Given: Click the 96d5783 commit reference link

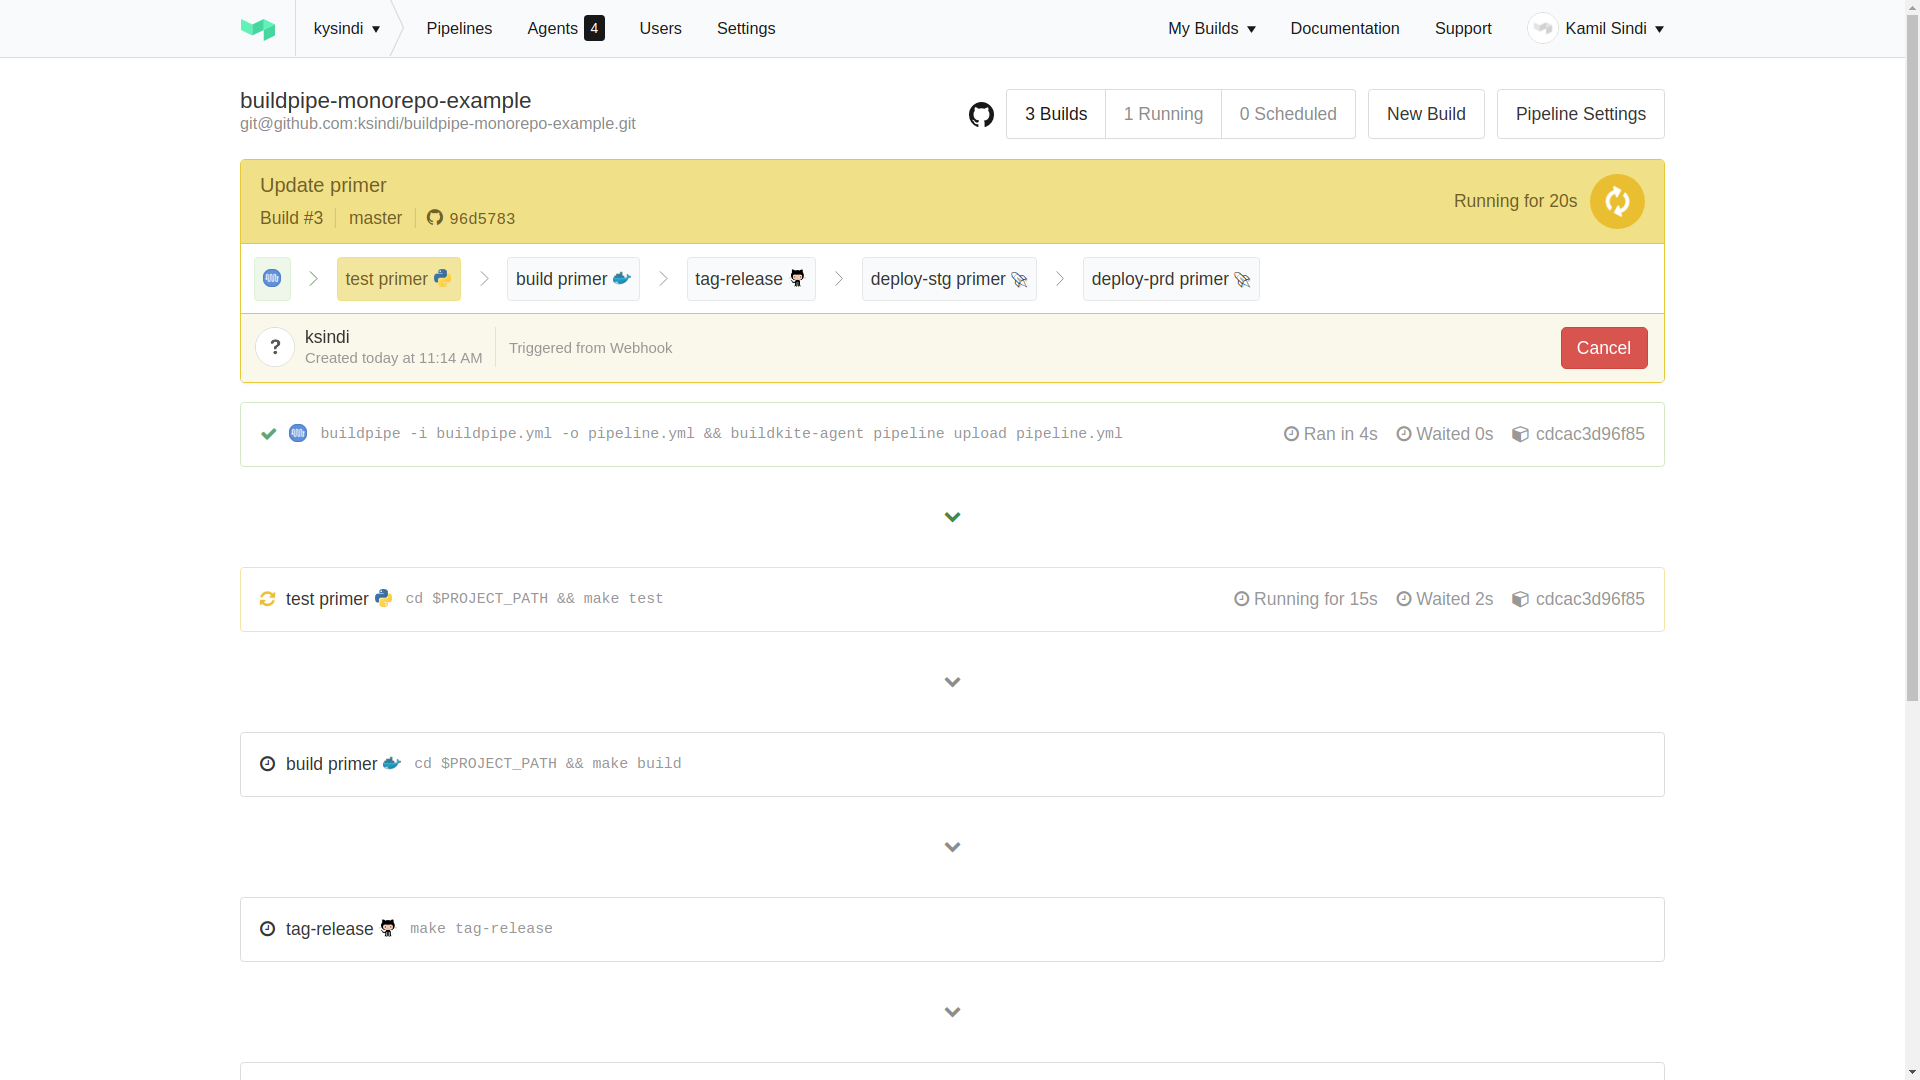Looking at the screenshot, I should tap(471, 216).
